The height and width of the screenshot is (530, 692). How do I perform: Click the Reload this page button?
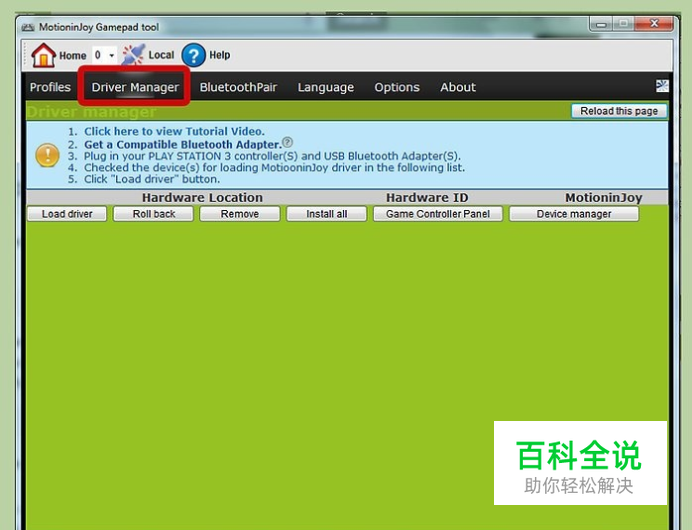[619, 111]
